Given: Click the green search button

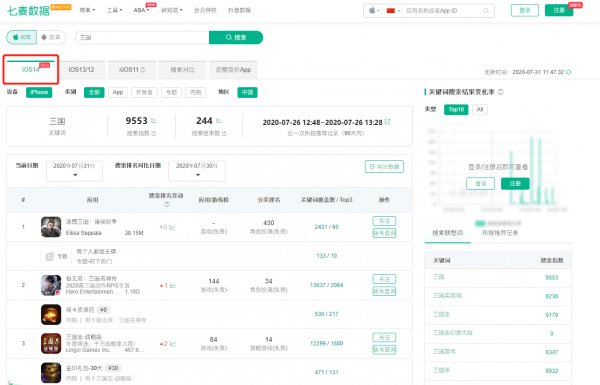Looking at the screenshot, I should coord(236,37).
